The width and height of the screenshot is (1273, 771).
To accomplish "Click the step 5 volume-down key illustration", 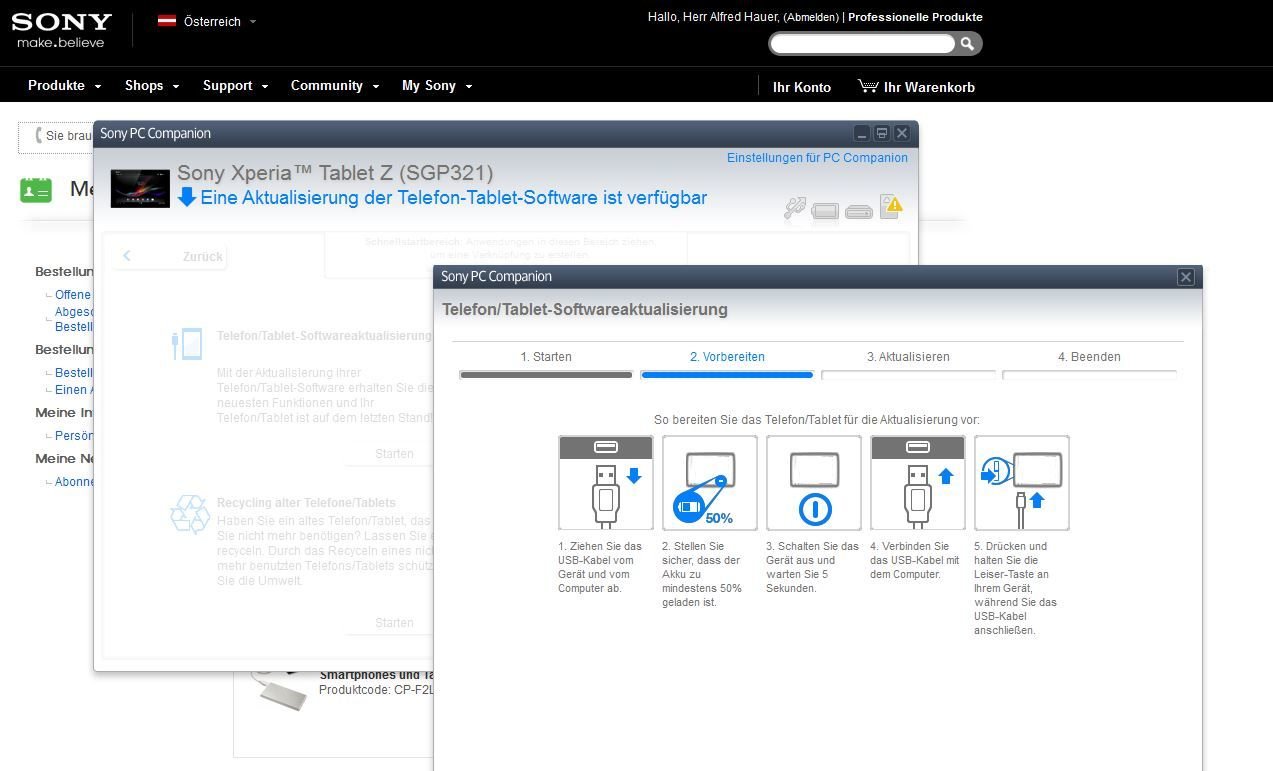I will click(x=1022, y=483).
